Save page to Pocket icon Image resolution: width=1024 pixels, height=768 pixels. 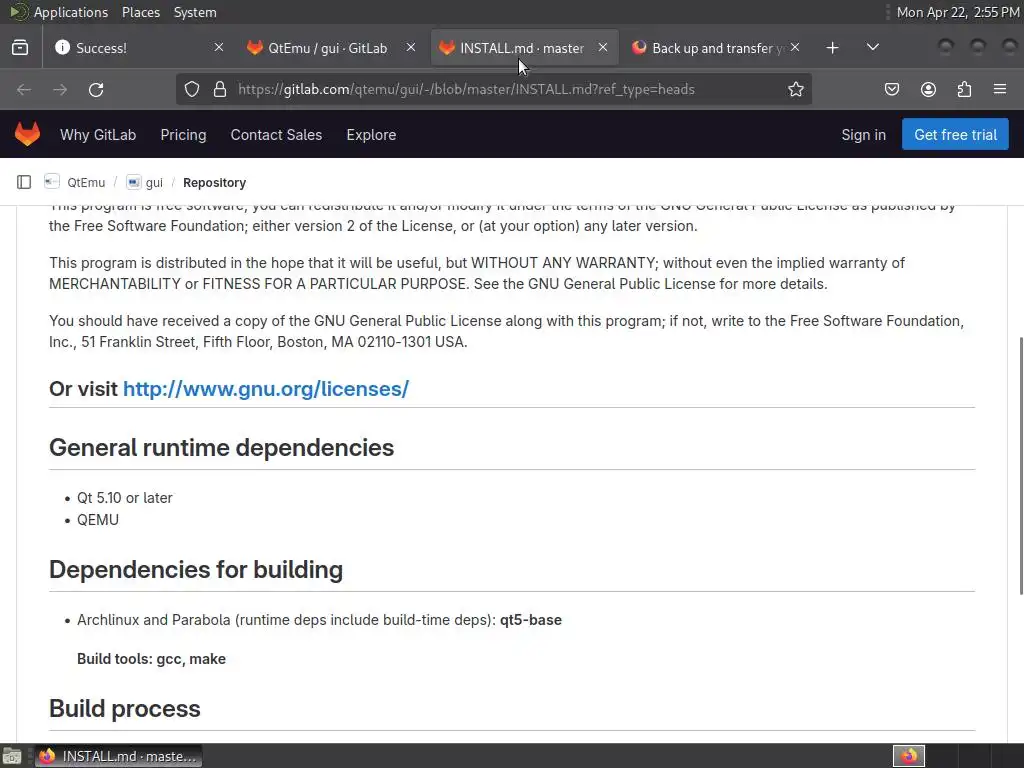pos(892,89)
